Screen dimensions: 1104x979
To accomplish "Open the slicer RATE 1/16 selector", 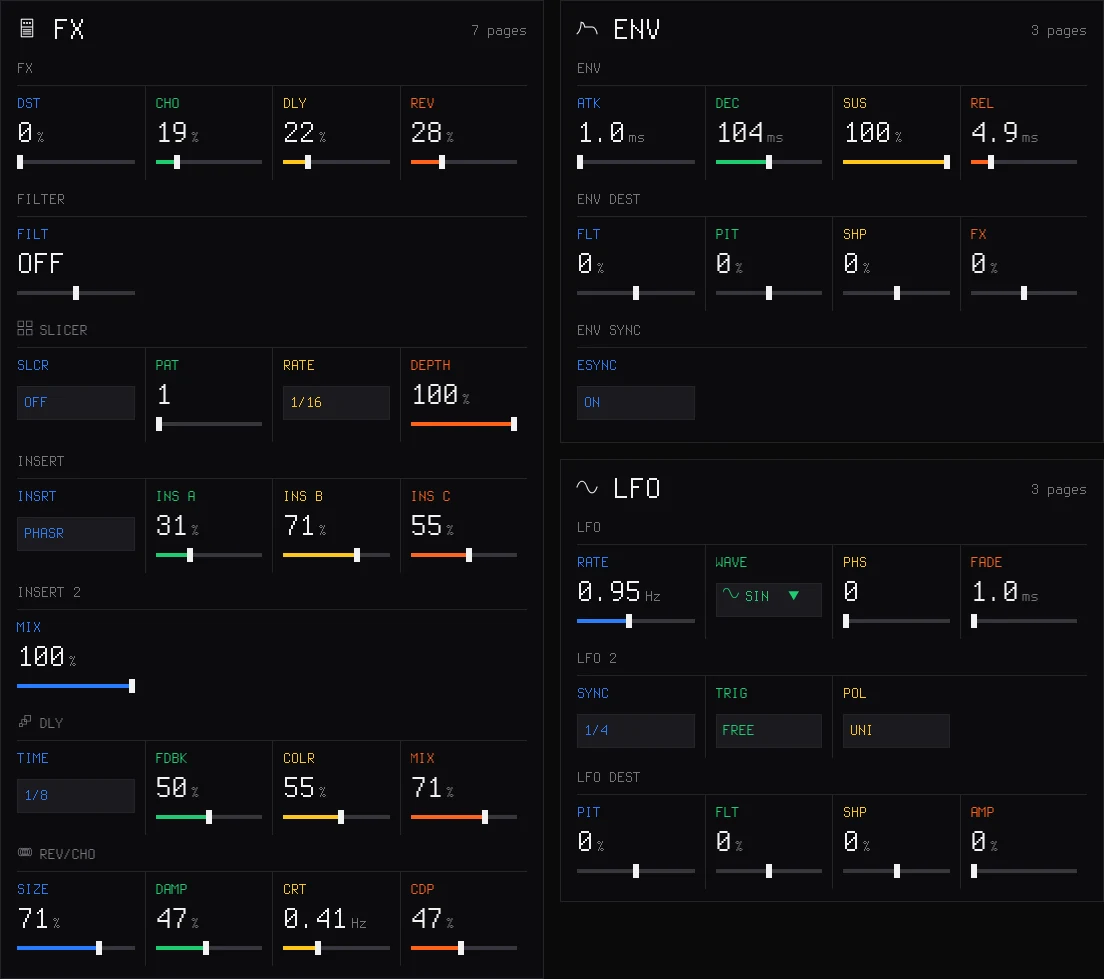I will pos(336,402).
